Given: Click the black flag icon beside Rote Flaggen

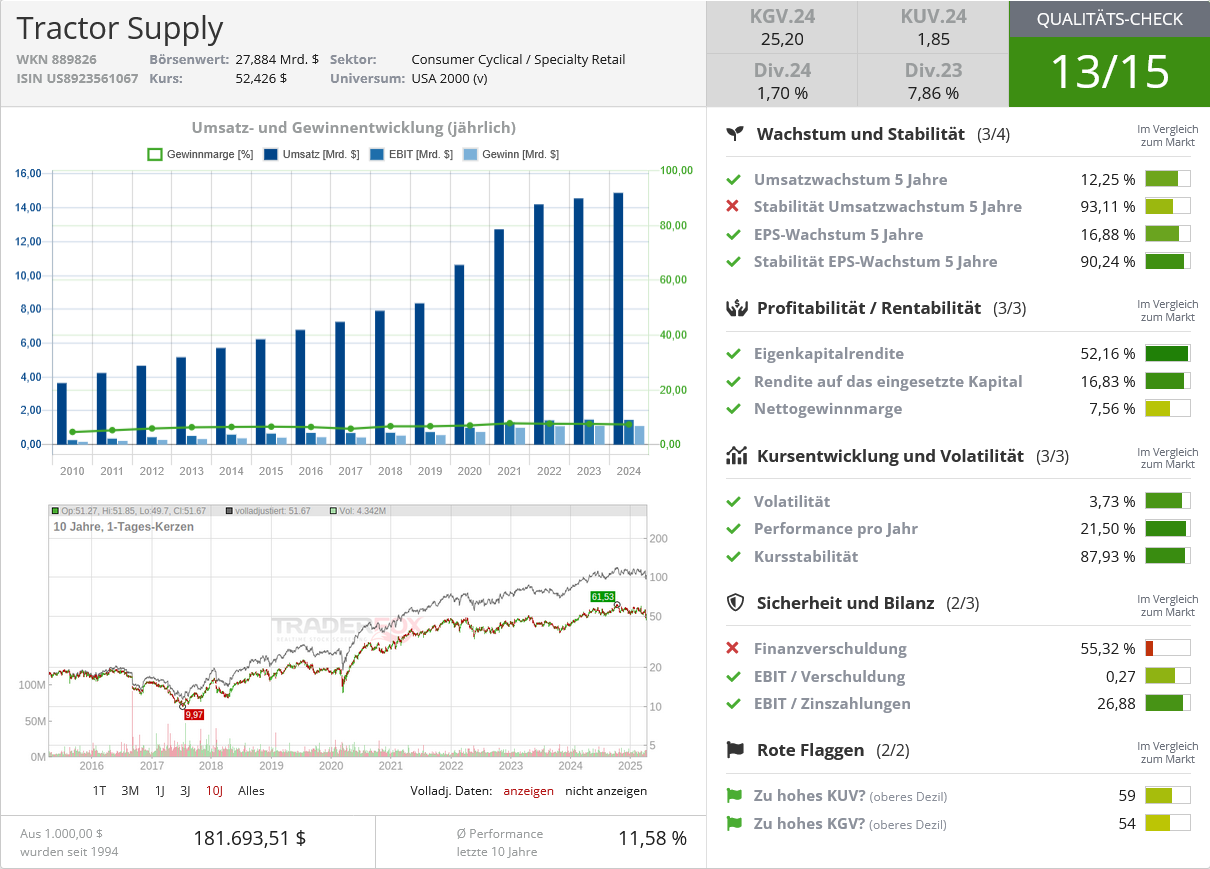Looking at the screenshot, I should click(x=736, y=750).
